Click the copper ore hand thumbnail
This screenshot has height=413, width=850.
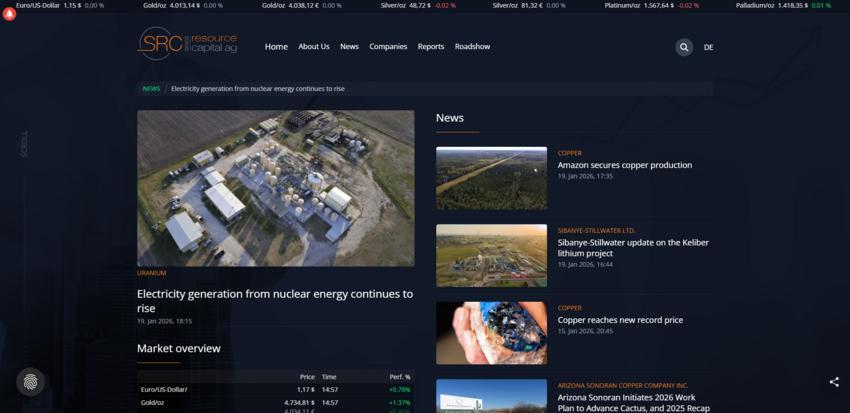(x=491, y=333)
